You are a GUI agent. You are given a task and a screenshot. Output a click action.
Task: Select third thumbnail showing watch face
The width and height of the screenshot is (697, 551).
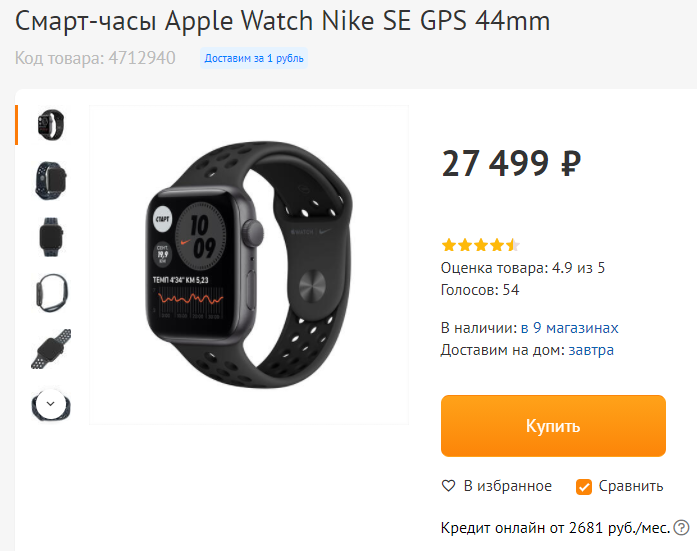pos(51,237)
